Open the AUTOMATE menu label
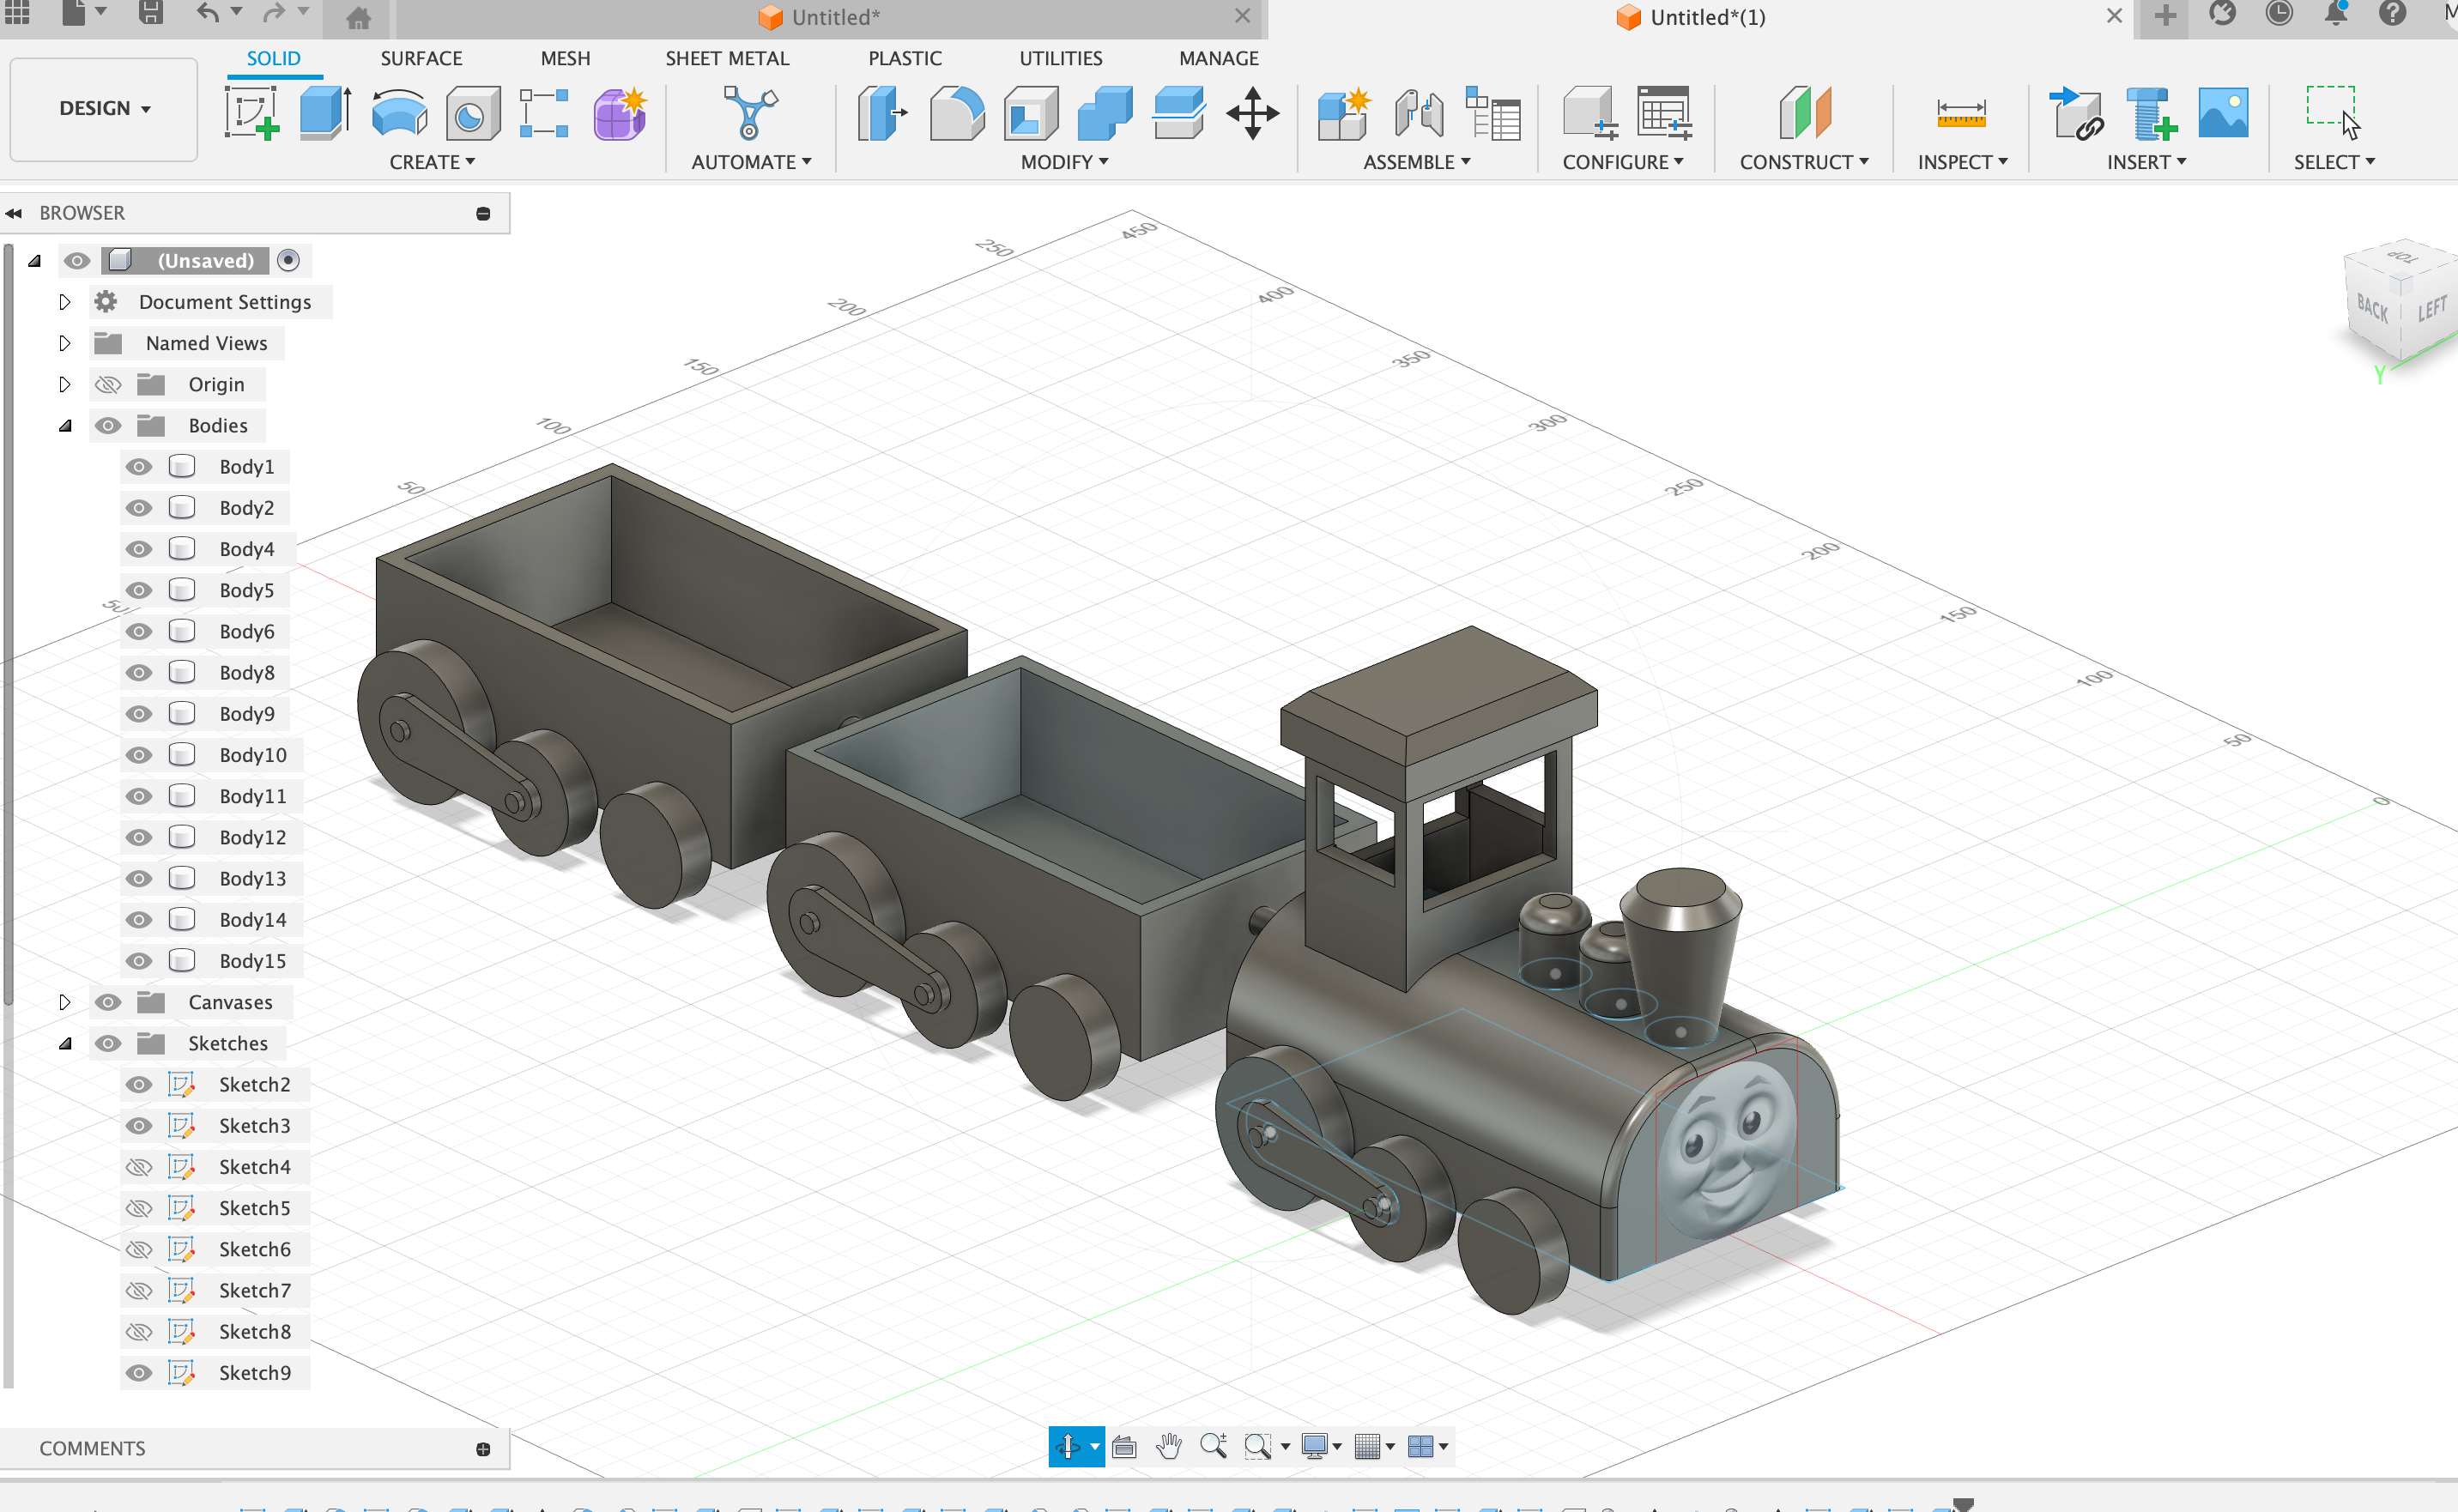This screenshot has width=2458, height=1512. [x=751, y=162]
